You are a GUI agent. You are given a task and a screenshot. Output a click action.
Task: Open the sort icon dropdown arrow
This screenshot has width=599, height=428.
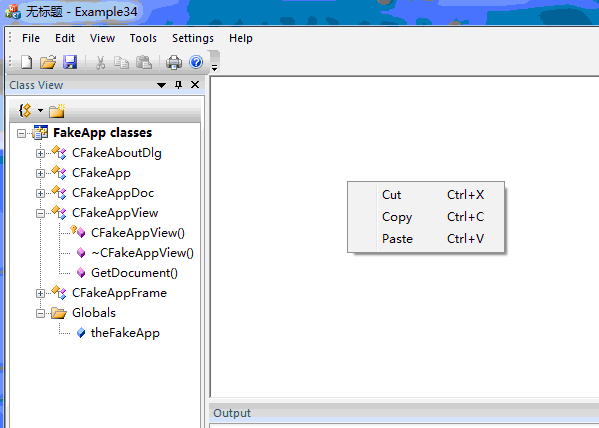point(40,111)
